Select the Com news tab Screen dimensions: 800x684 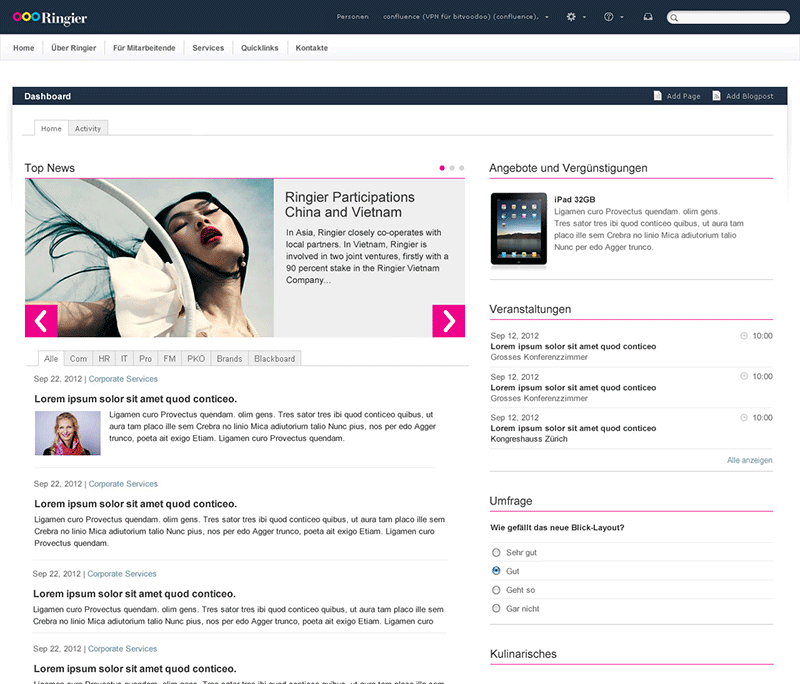pyautogui.click(x=78, y=359)
